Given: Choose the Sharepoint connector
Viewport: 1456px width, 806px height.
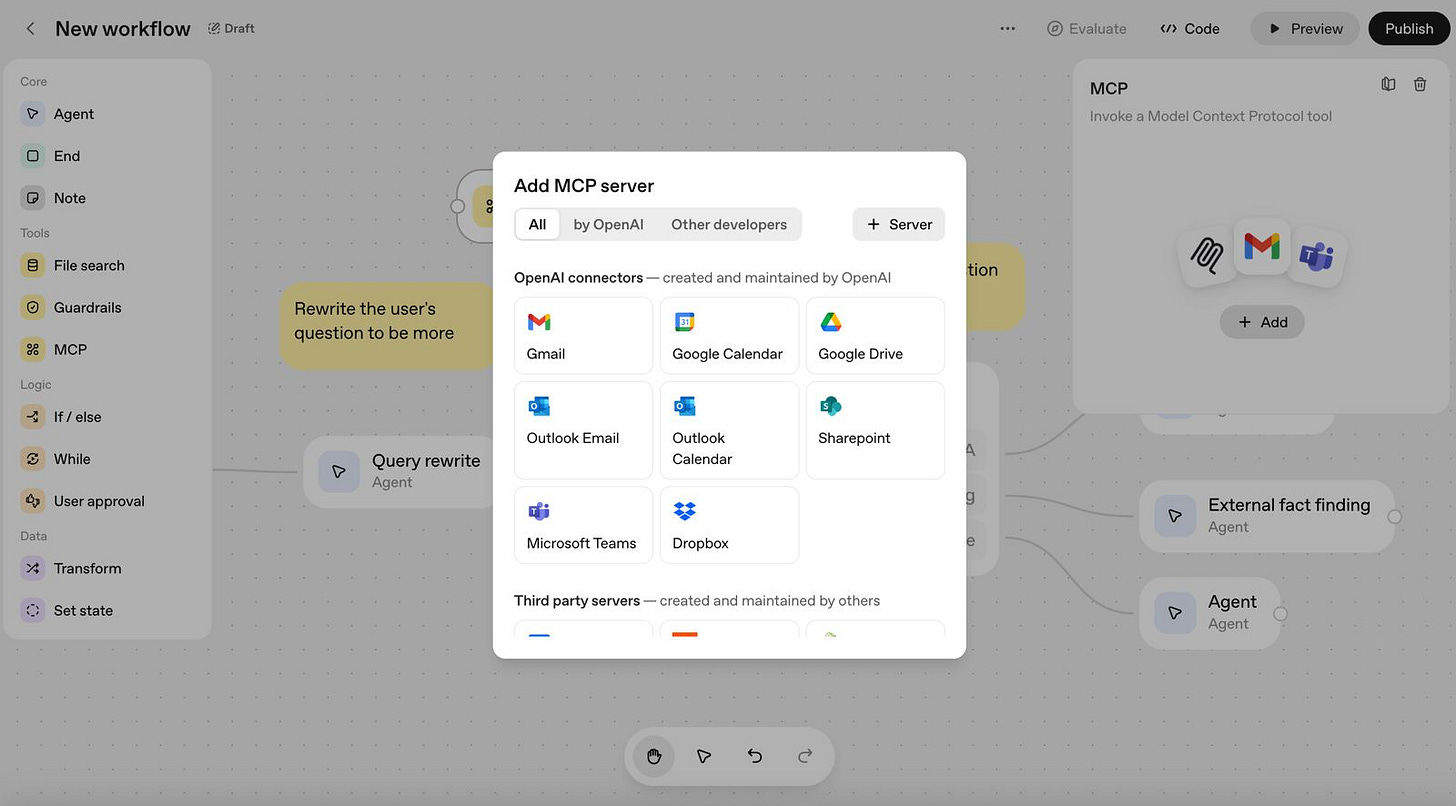Looking at the screenshot, I should point(875,430).
